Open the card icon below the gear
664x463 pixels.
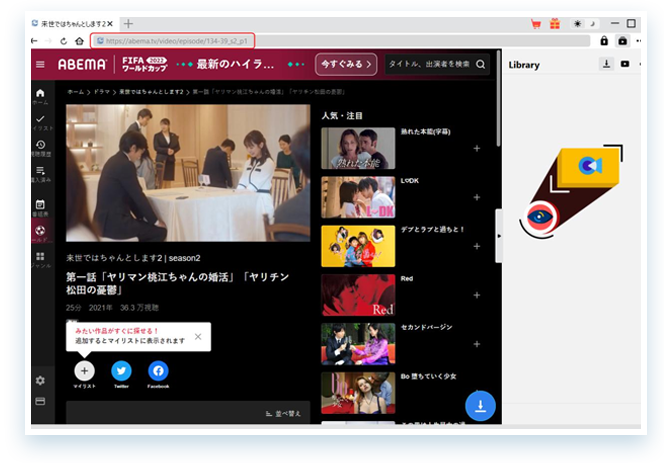click(40, 401)
